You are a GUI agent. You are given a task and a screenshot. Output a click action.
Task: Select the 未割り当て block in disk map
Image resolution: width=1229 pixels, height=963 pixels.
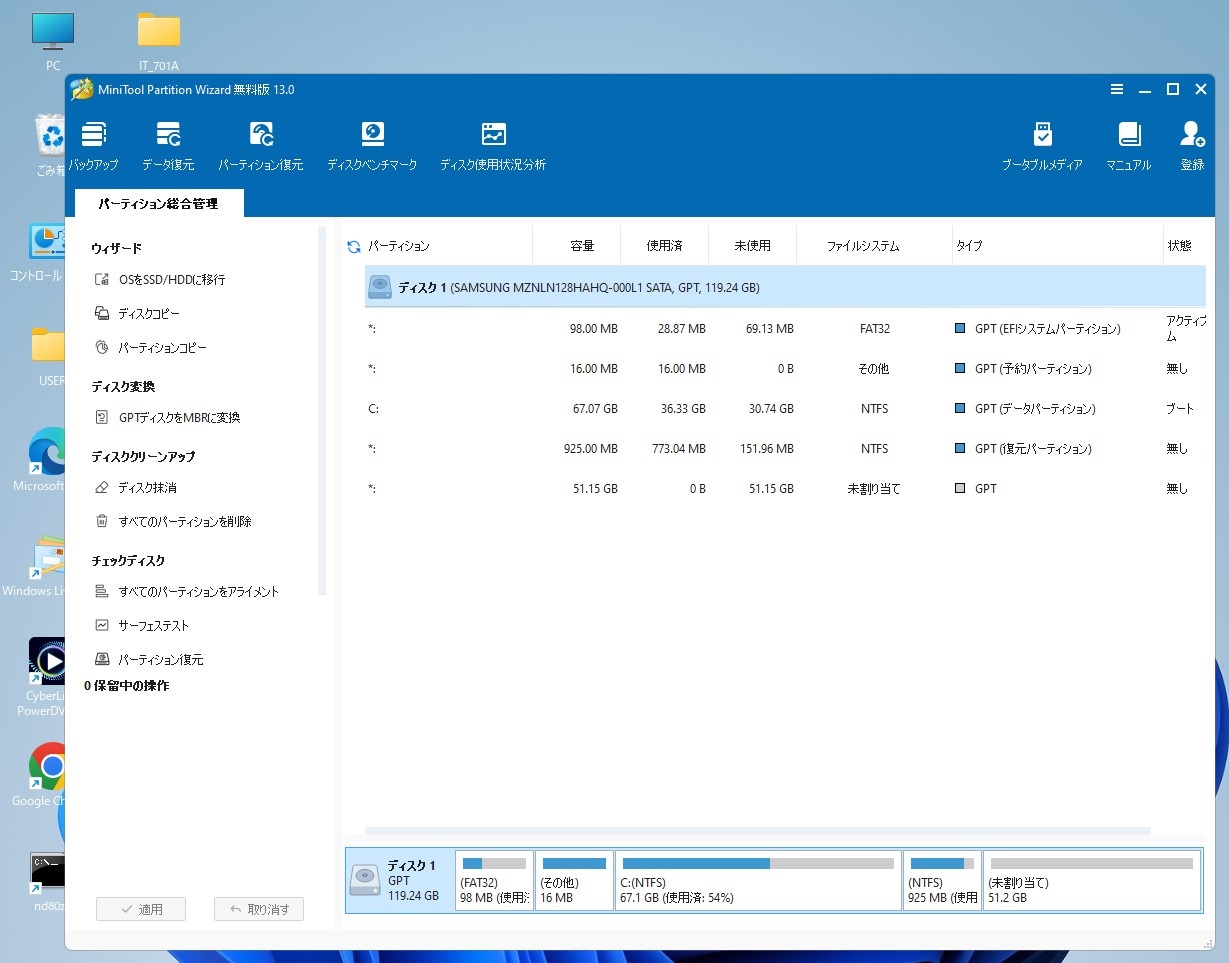(x=1092, y=880)
